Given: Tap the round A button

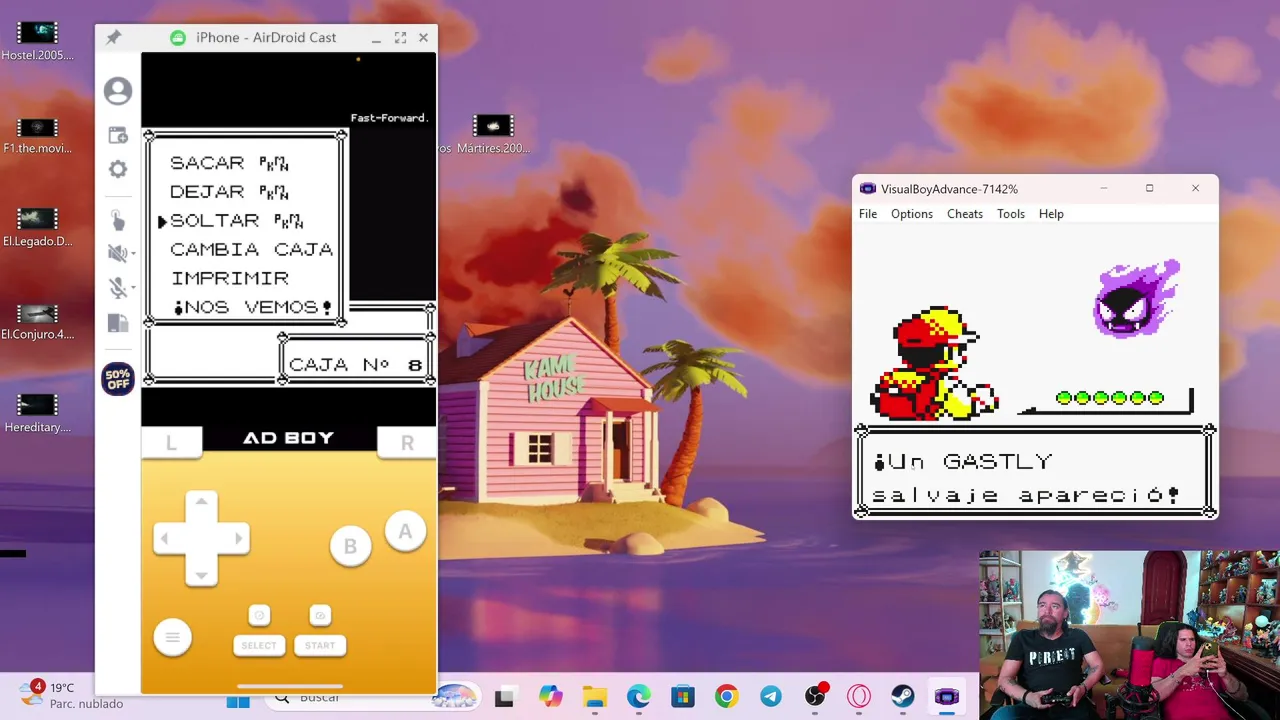Looking at the screenshot, I should click(x=405, y=531).
